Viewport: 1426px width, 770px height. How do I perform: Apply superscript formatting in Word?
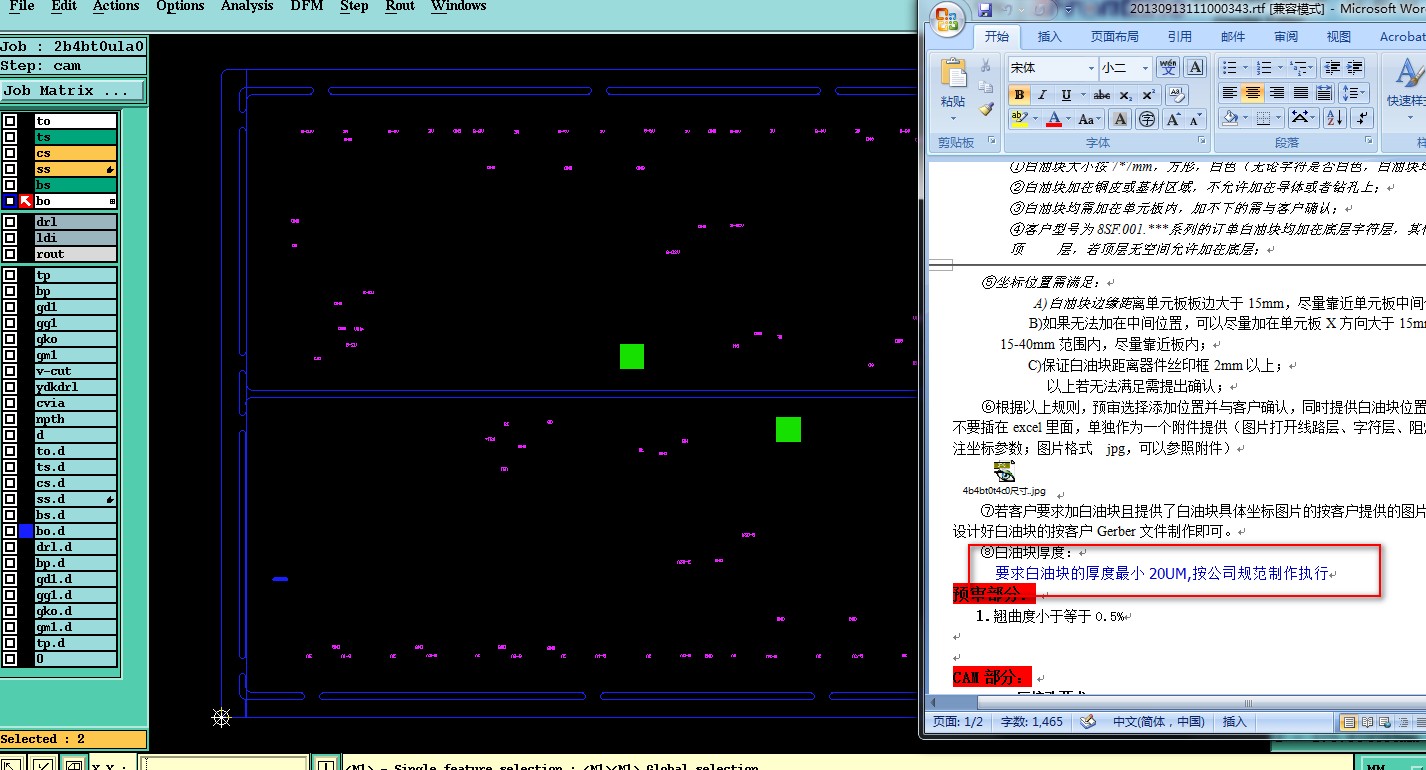(x=1148, y=95)
